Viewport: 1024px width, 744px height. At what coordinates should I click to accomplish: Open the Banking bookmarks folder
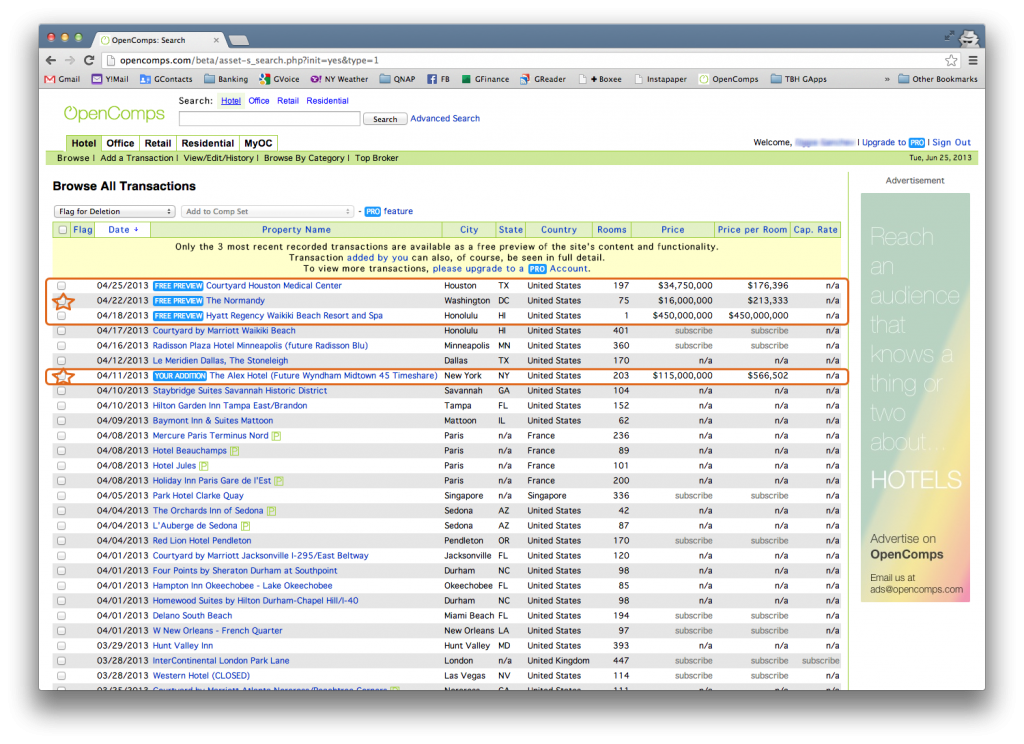226,79
